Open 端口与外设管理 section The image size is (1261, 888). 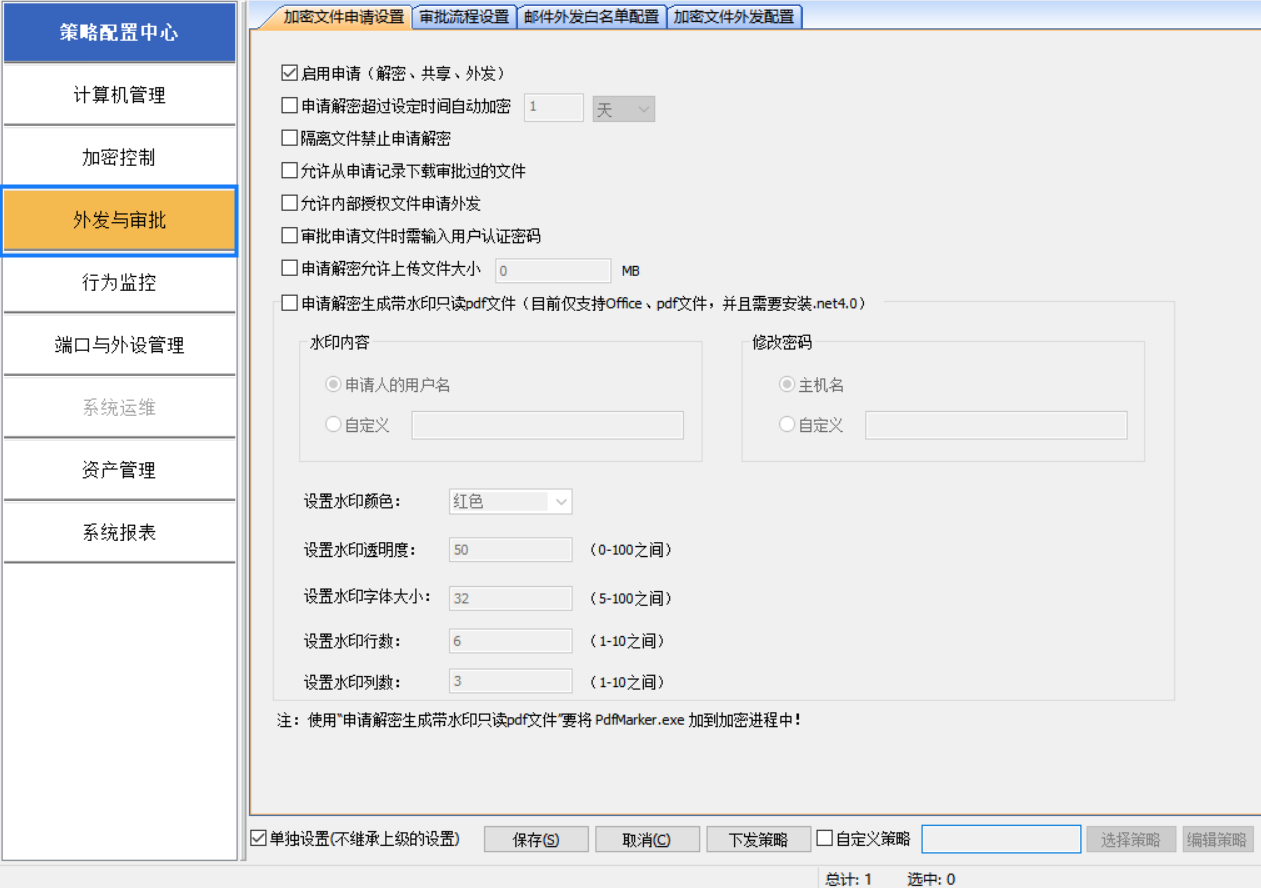119,345
